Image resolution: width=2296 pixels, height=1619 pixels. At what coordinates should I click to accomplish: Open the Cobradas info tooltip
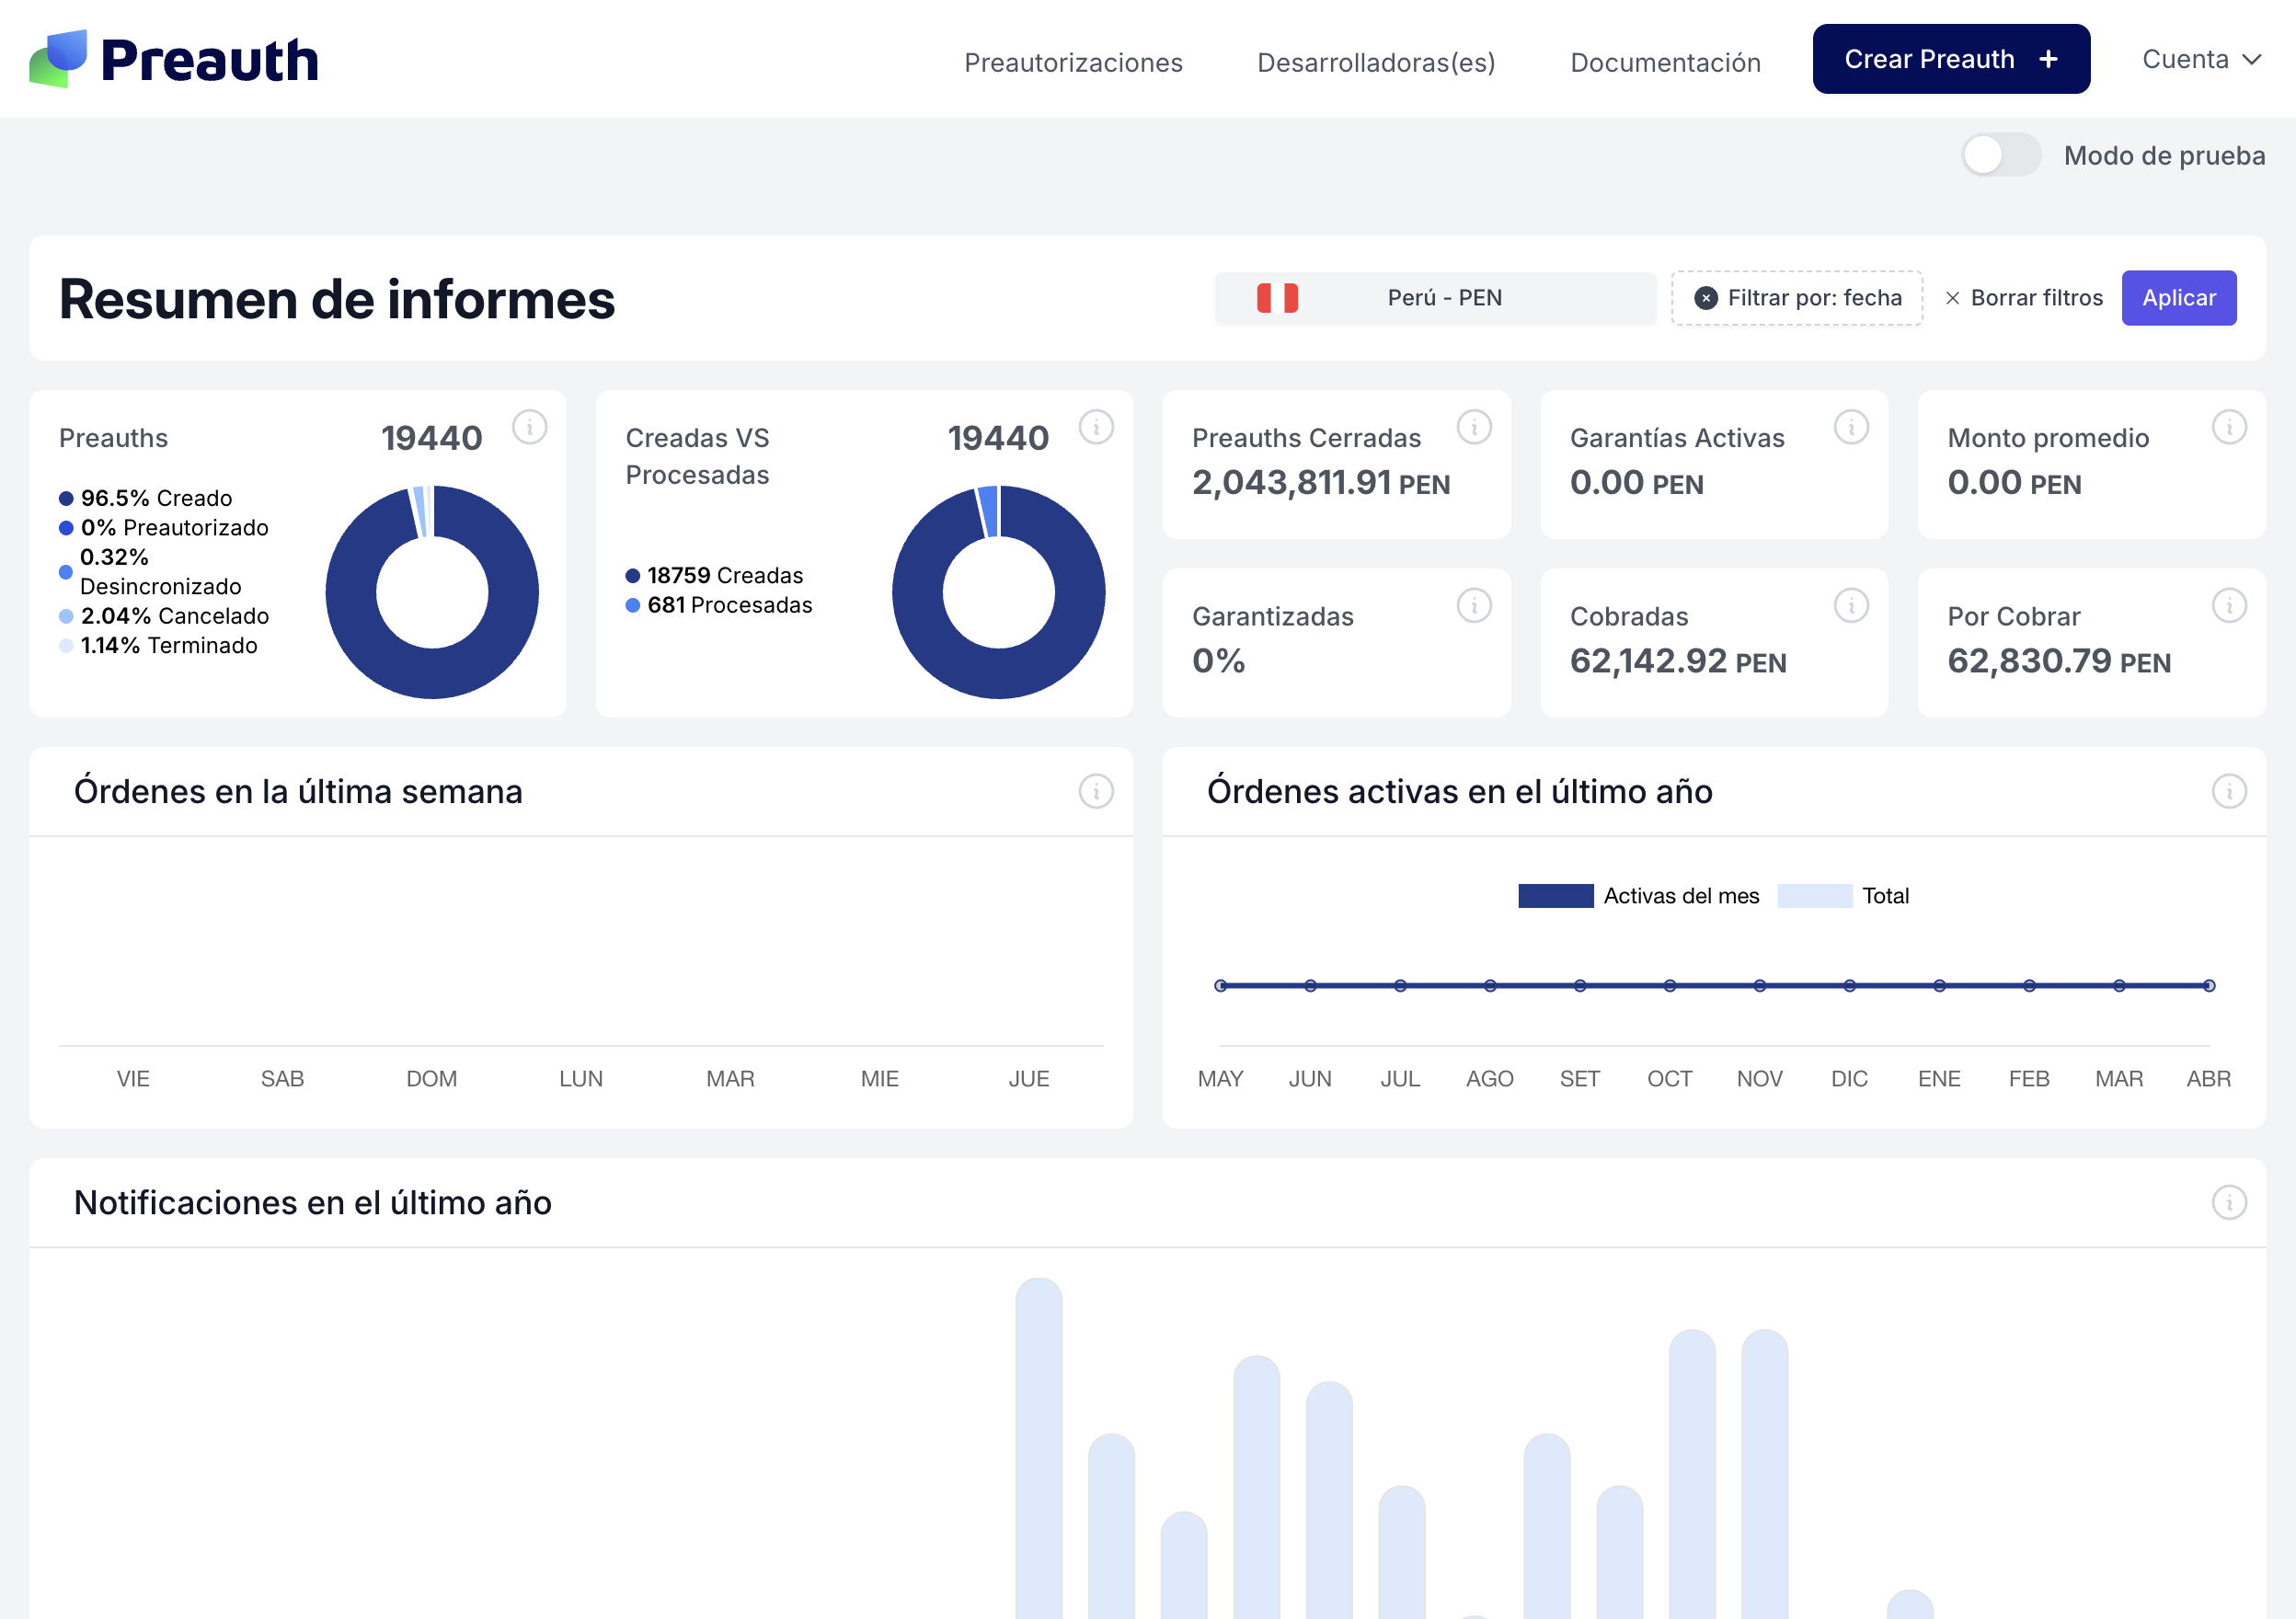pyautogui.click(x=1852, y=605)
